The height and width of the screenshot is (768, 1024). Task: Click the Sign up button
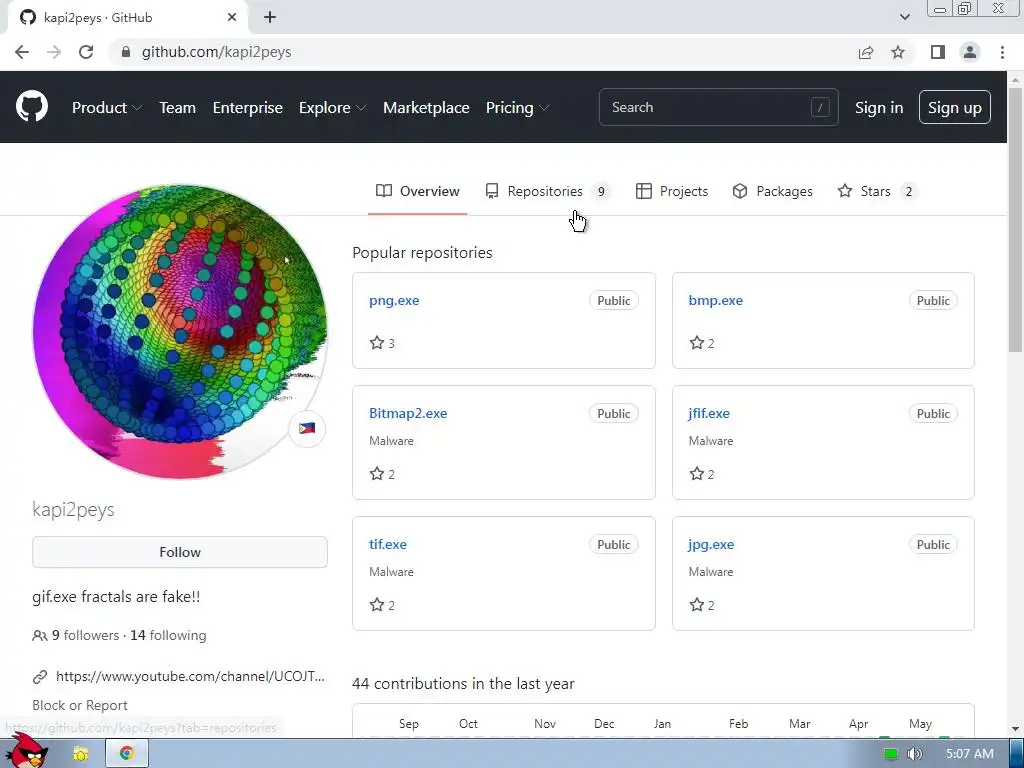coord(954,107)
